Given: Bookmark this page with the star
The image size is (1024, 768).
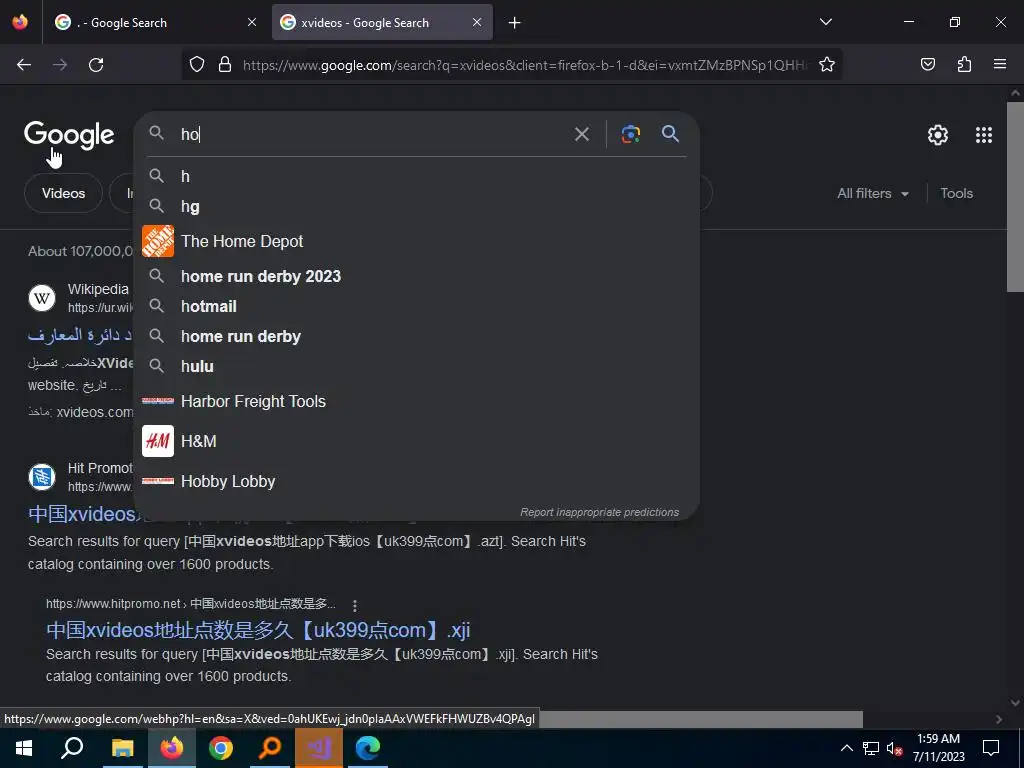Looking at the screenshot, I should (827, 65).
